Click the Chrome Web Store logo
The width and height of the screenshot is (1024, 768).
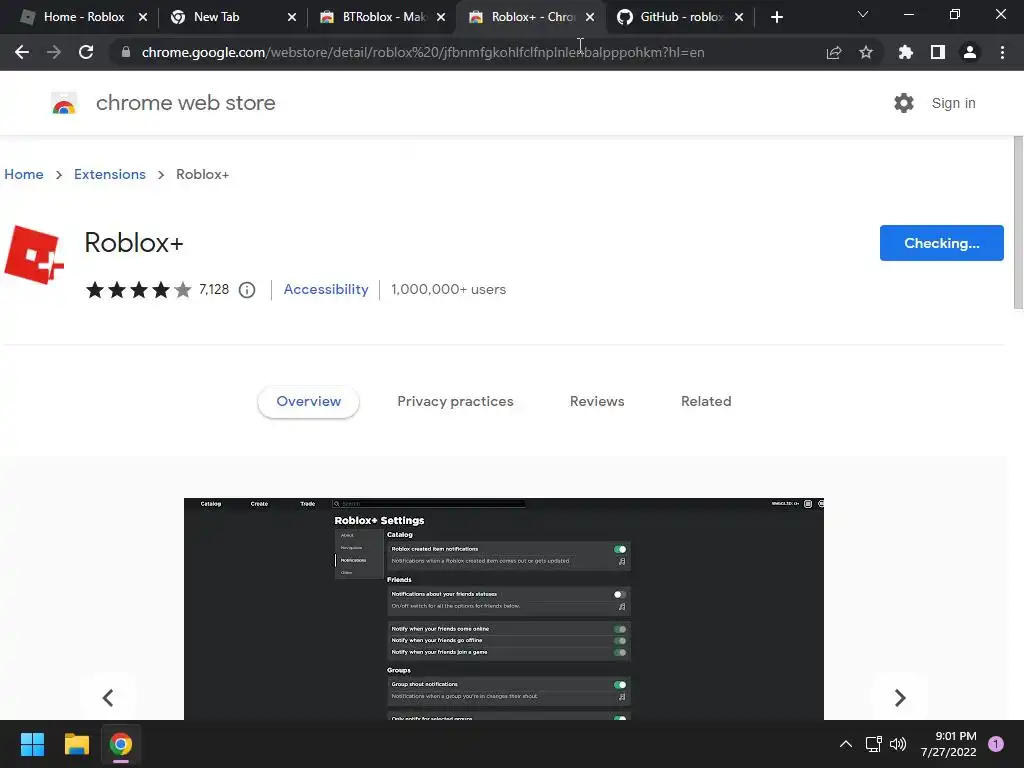[x=64, y=103]
